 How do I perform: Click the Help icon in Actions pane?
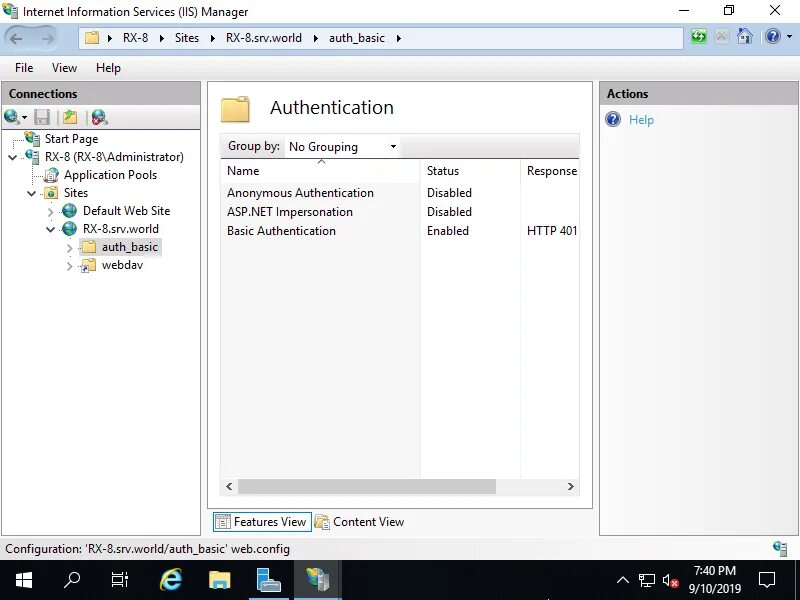click(613, 119)
